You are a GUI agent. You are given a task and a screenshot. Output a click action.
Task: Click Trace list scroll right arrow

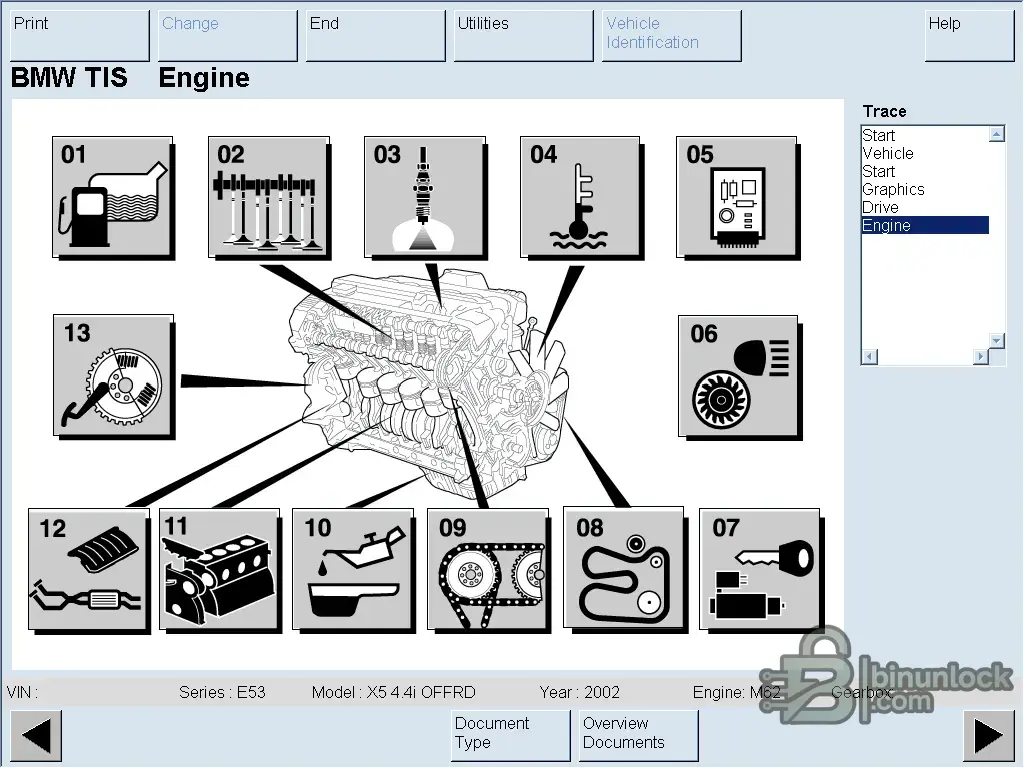980,357
